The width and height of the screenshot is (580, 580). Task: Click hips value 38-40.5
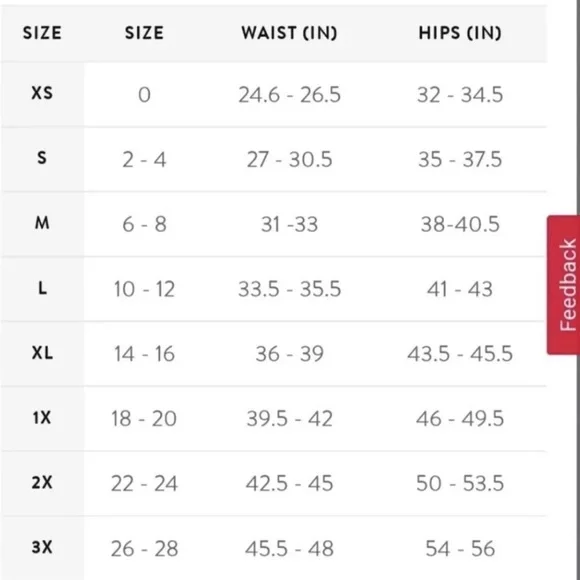point(460,224)
